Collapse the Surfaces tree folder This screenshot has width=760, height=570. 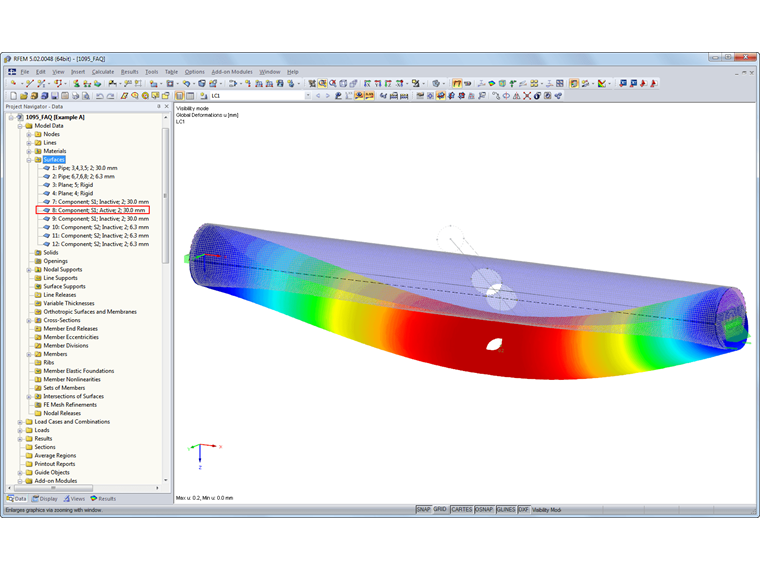click(x=29, y=160)
